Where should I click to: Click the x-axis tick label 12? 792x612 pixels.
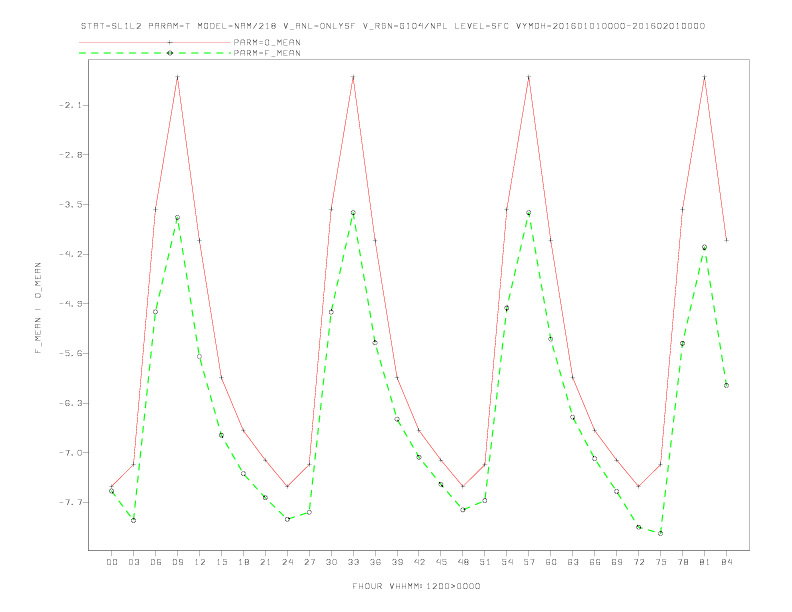click(200, 562)
